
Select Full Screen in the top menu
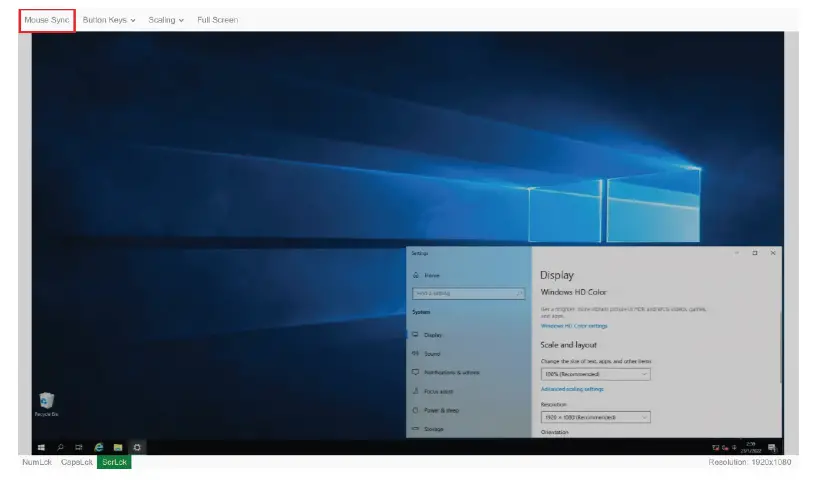(x=217, y=20)
